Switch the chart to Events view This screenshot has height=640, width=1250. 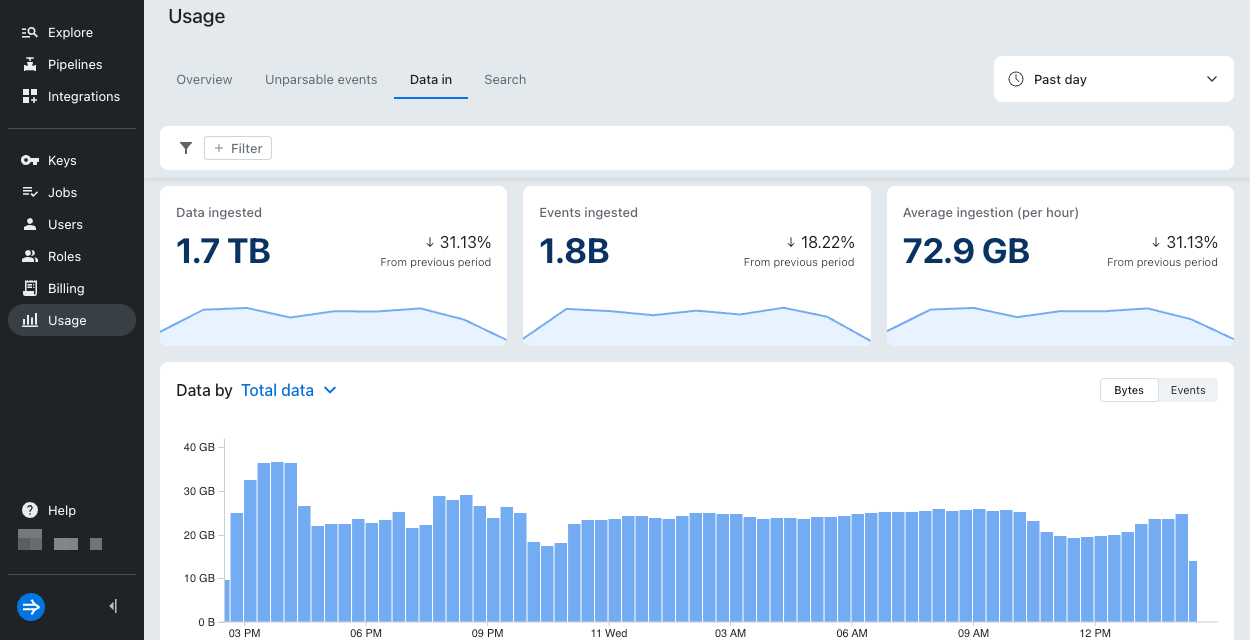coord(1188,390)
